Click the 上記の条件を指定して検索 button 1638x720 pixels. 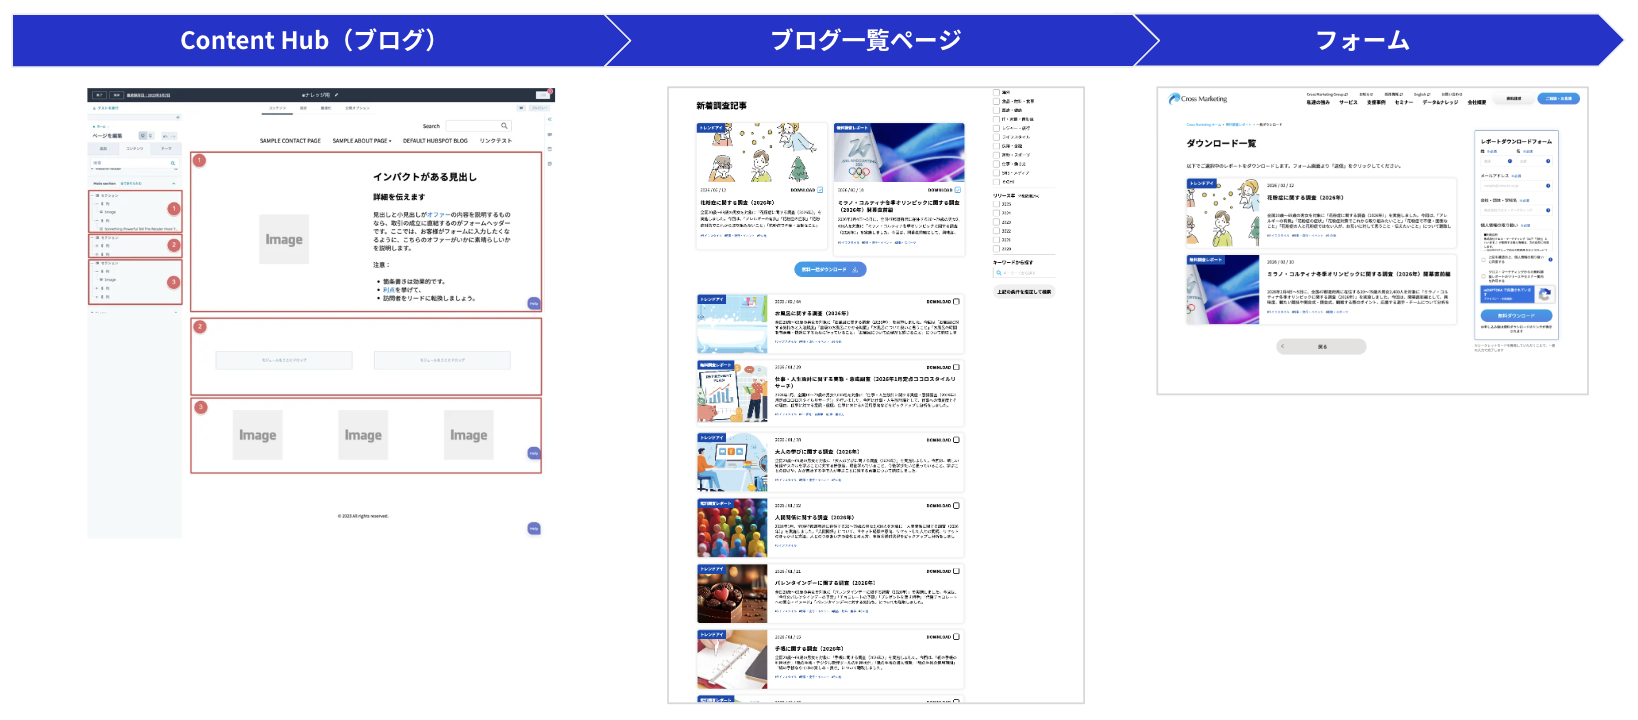pos(1024,292)
